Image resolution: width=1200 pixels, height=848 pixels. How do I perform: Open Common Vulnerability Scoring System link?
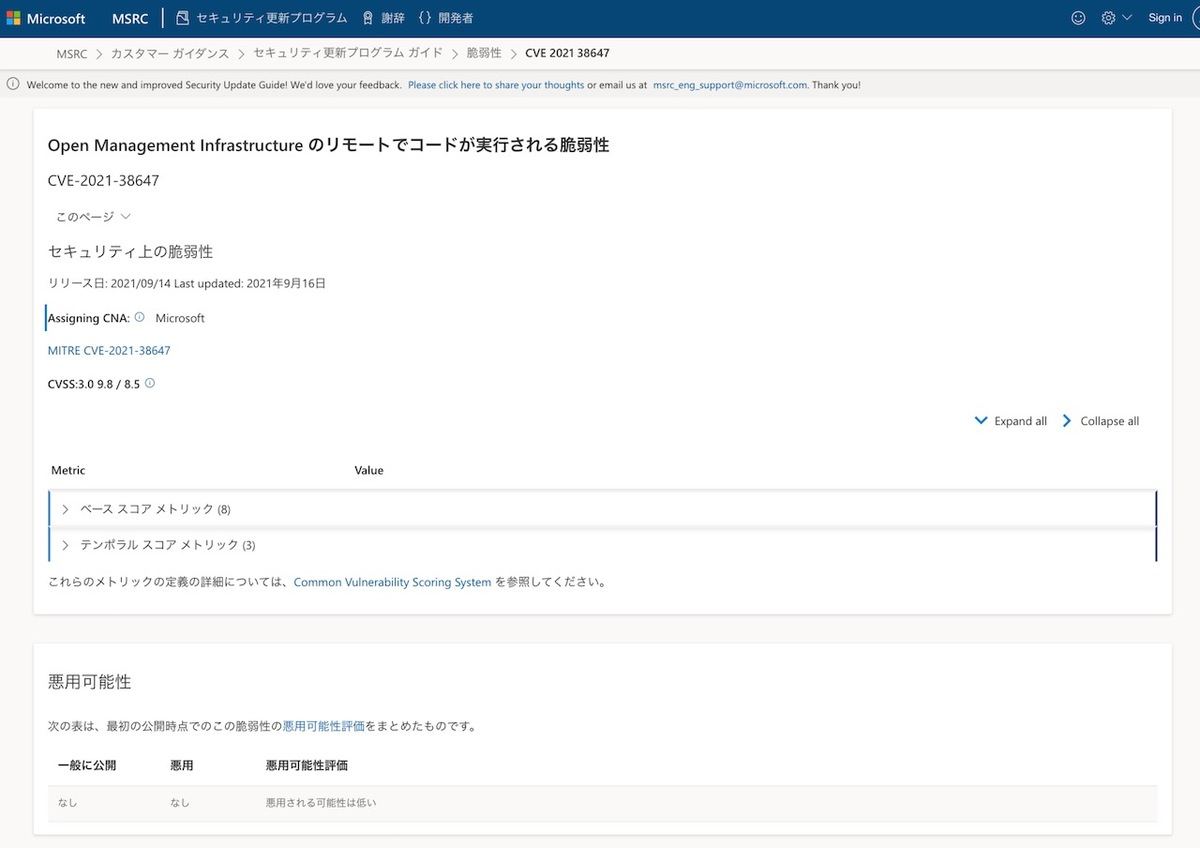coord(392,582)
